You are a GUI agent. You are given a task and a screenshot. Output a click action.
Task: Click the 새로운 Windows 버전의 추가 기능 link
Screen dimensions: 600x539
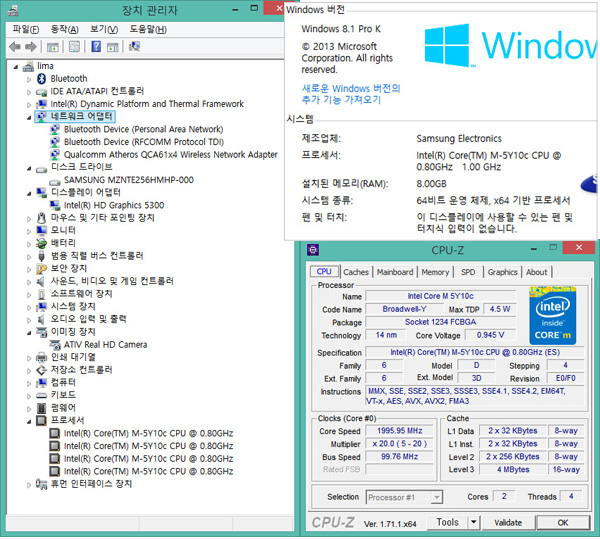[x=350, y=94]
